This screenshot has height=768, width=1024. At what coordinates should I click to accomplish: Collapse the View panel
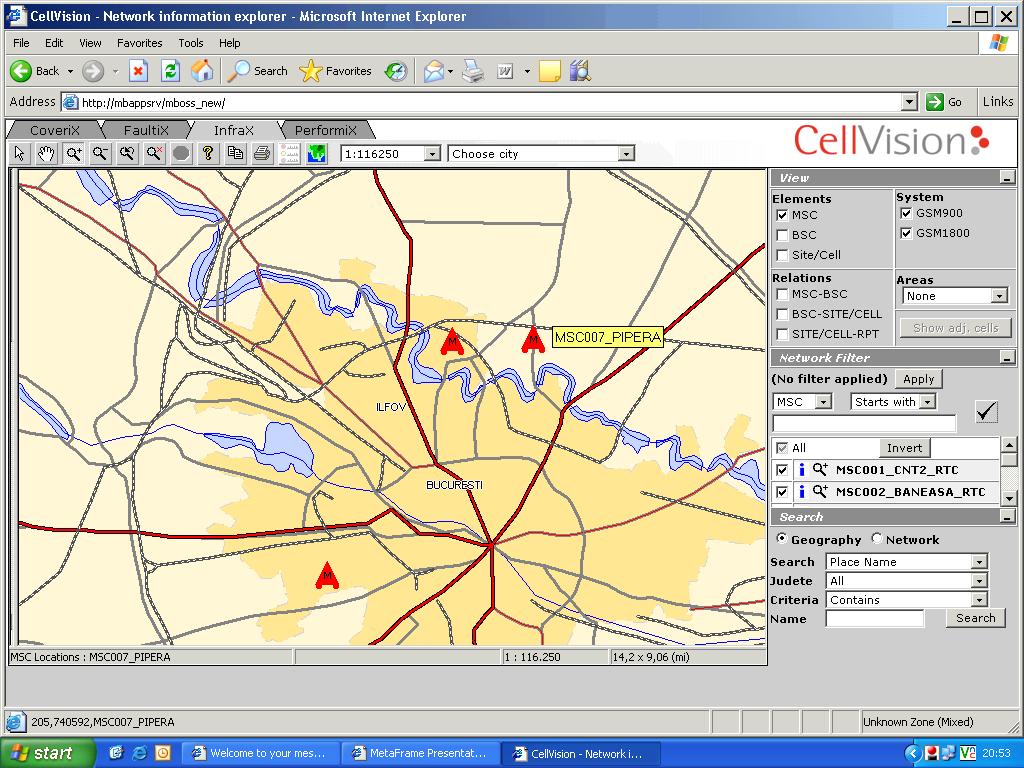[1008, 178]
